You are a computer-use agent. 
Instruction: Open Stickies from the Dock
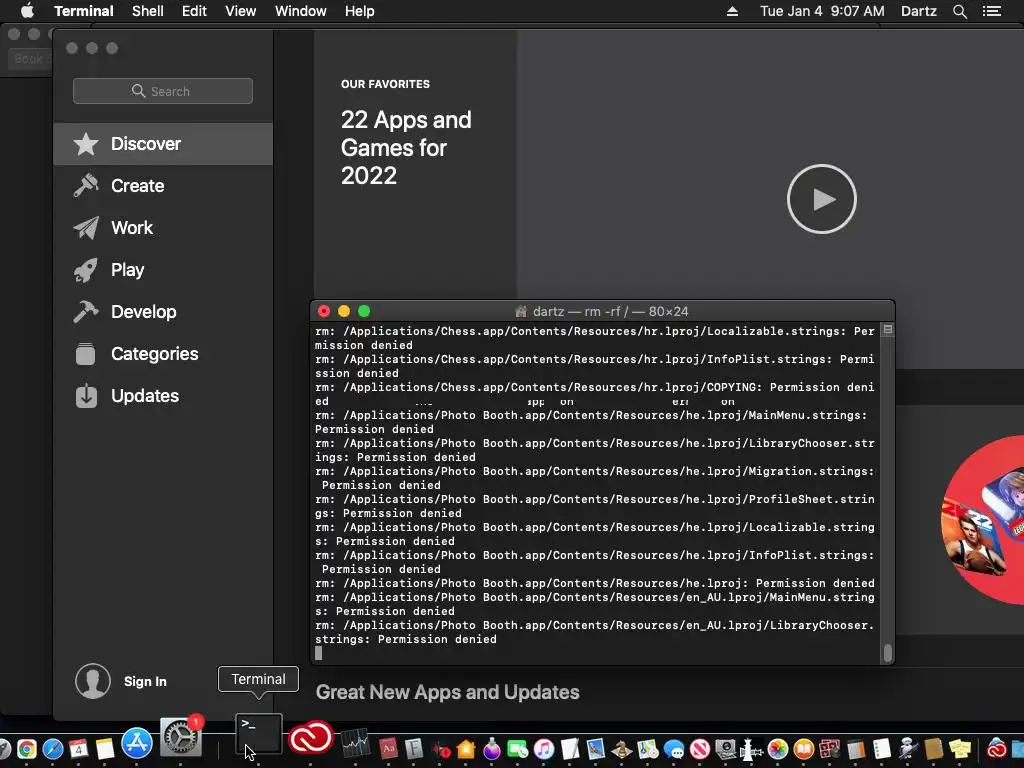tap(960, 749)
